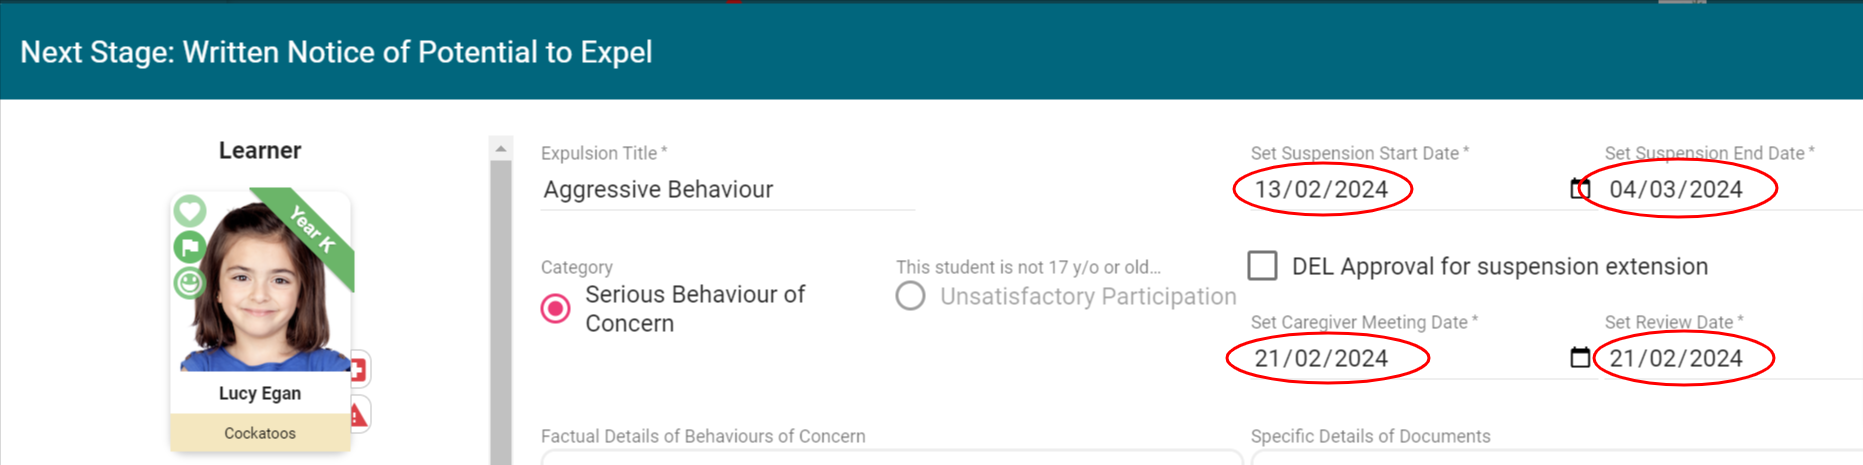Image resolution: width=1863 pixels, height=465 pixels.
Task: Click the smiley face icon on learner card
Action: [190, 283]
